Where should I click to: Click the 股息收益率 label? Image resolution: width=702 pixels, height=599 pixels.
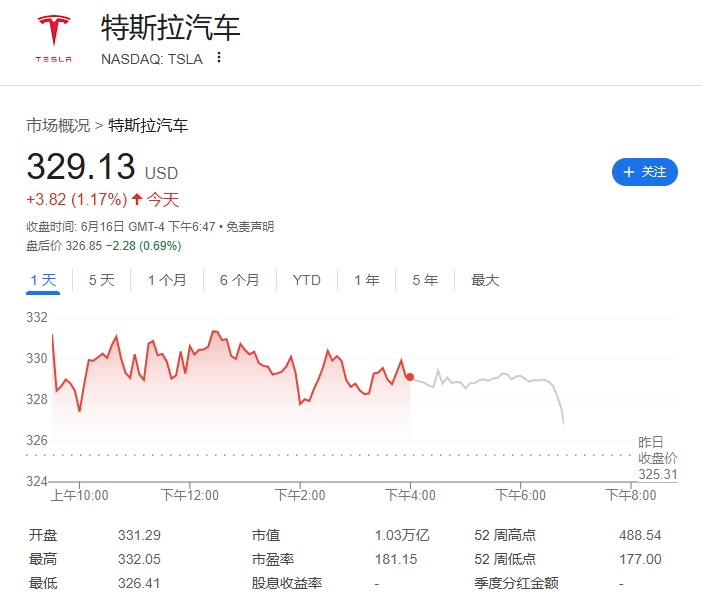pyautogui.click(x=287, y=583)
